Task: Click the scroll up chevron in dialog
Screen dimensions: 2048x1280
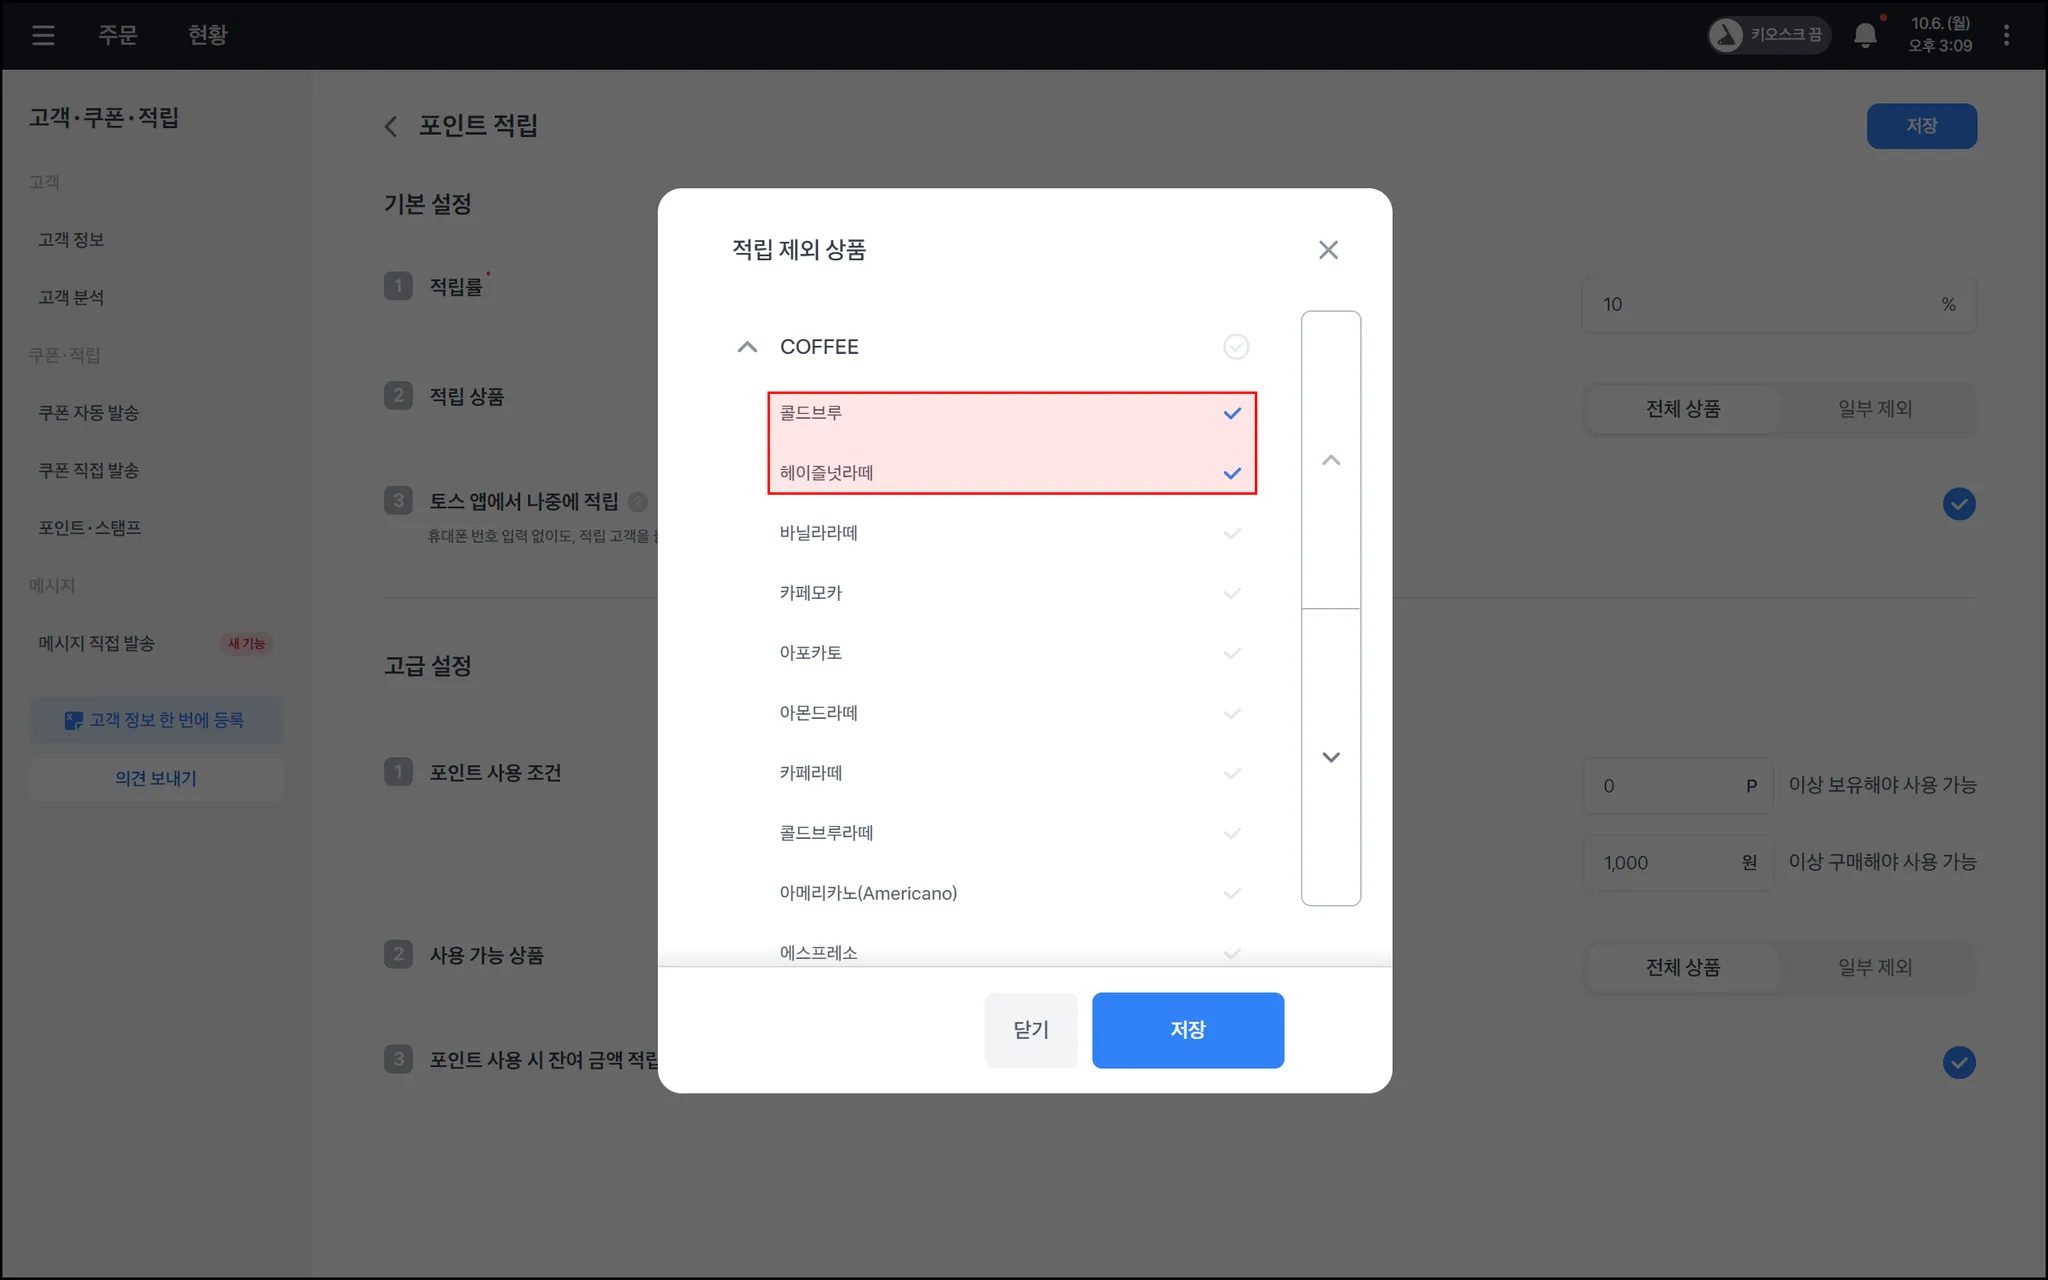Action: point(1330,461)
